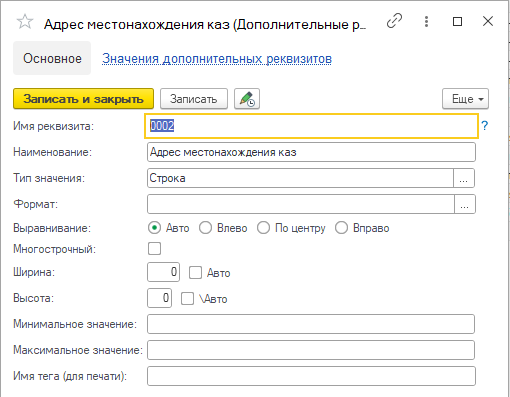510x397 pixels.
Task: Choose Влево alignment option
Action: click(x=205, y=228)
